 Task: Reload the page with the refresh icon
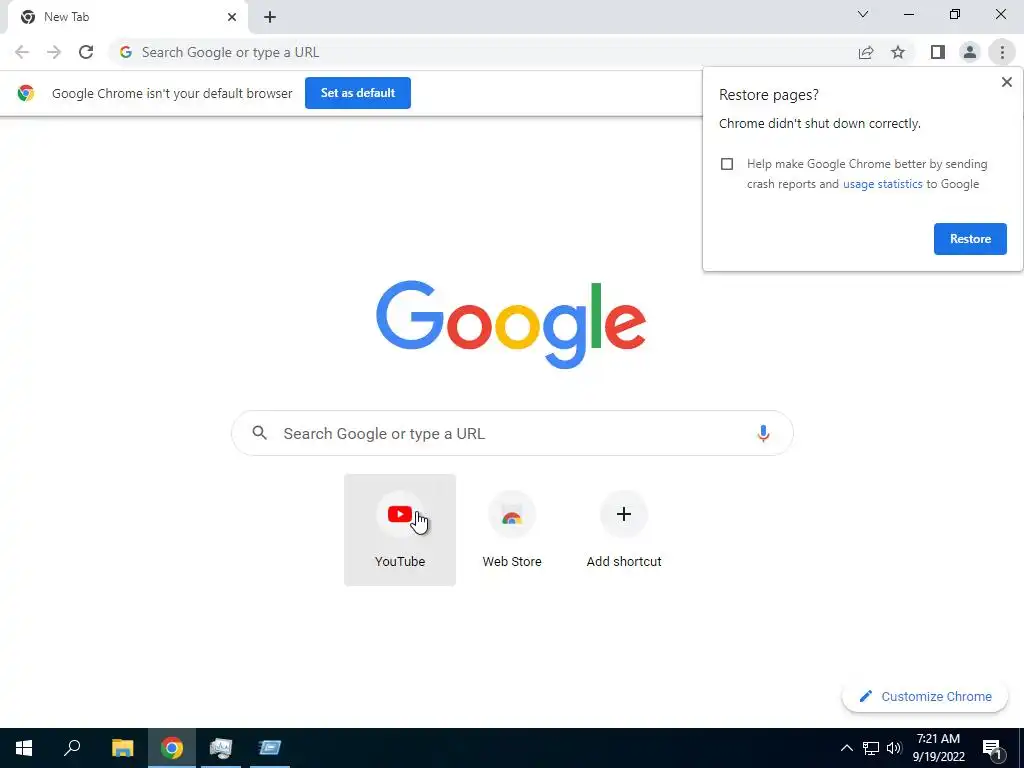[86, 52]
